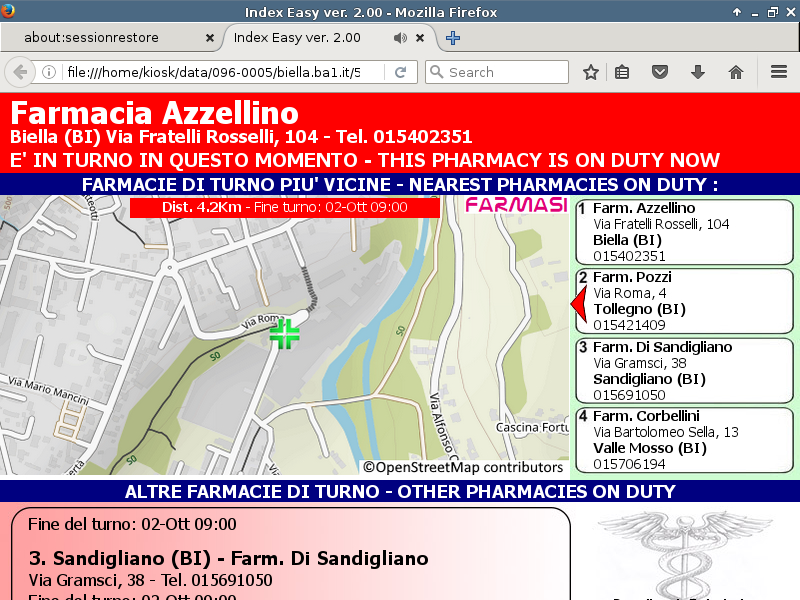Click the Pocket save icon
The height and width of the screenshot is (600, 800).
pyautogui.click(x=660, y=72)
